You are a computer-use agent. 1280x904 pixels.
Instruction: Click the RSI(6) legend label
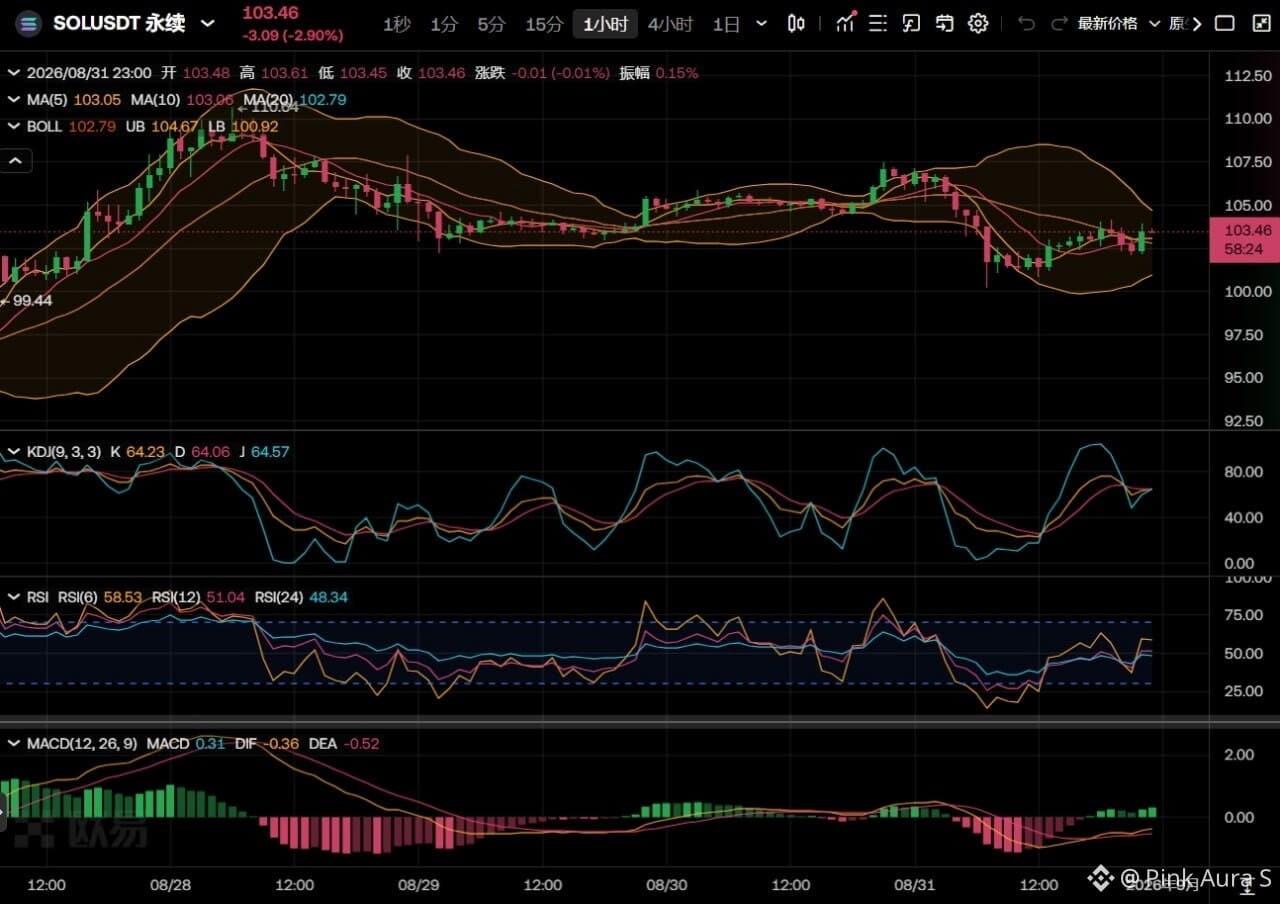79,597
